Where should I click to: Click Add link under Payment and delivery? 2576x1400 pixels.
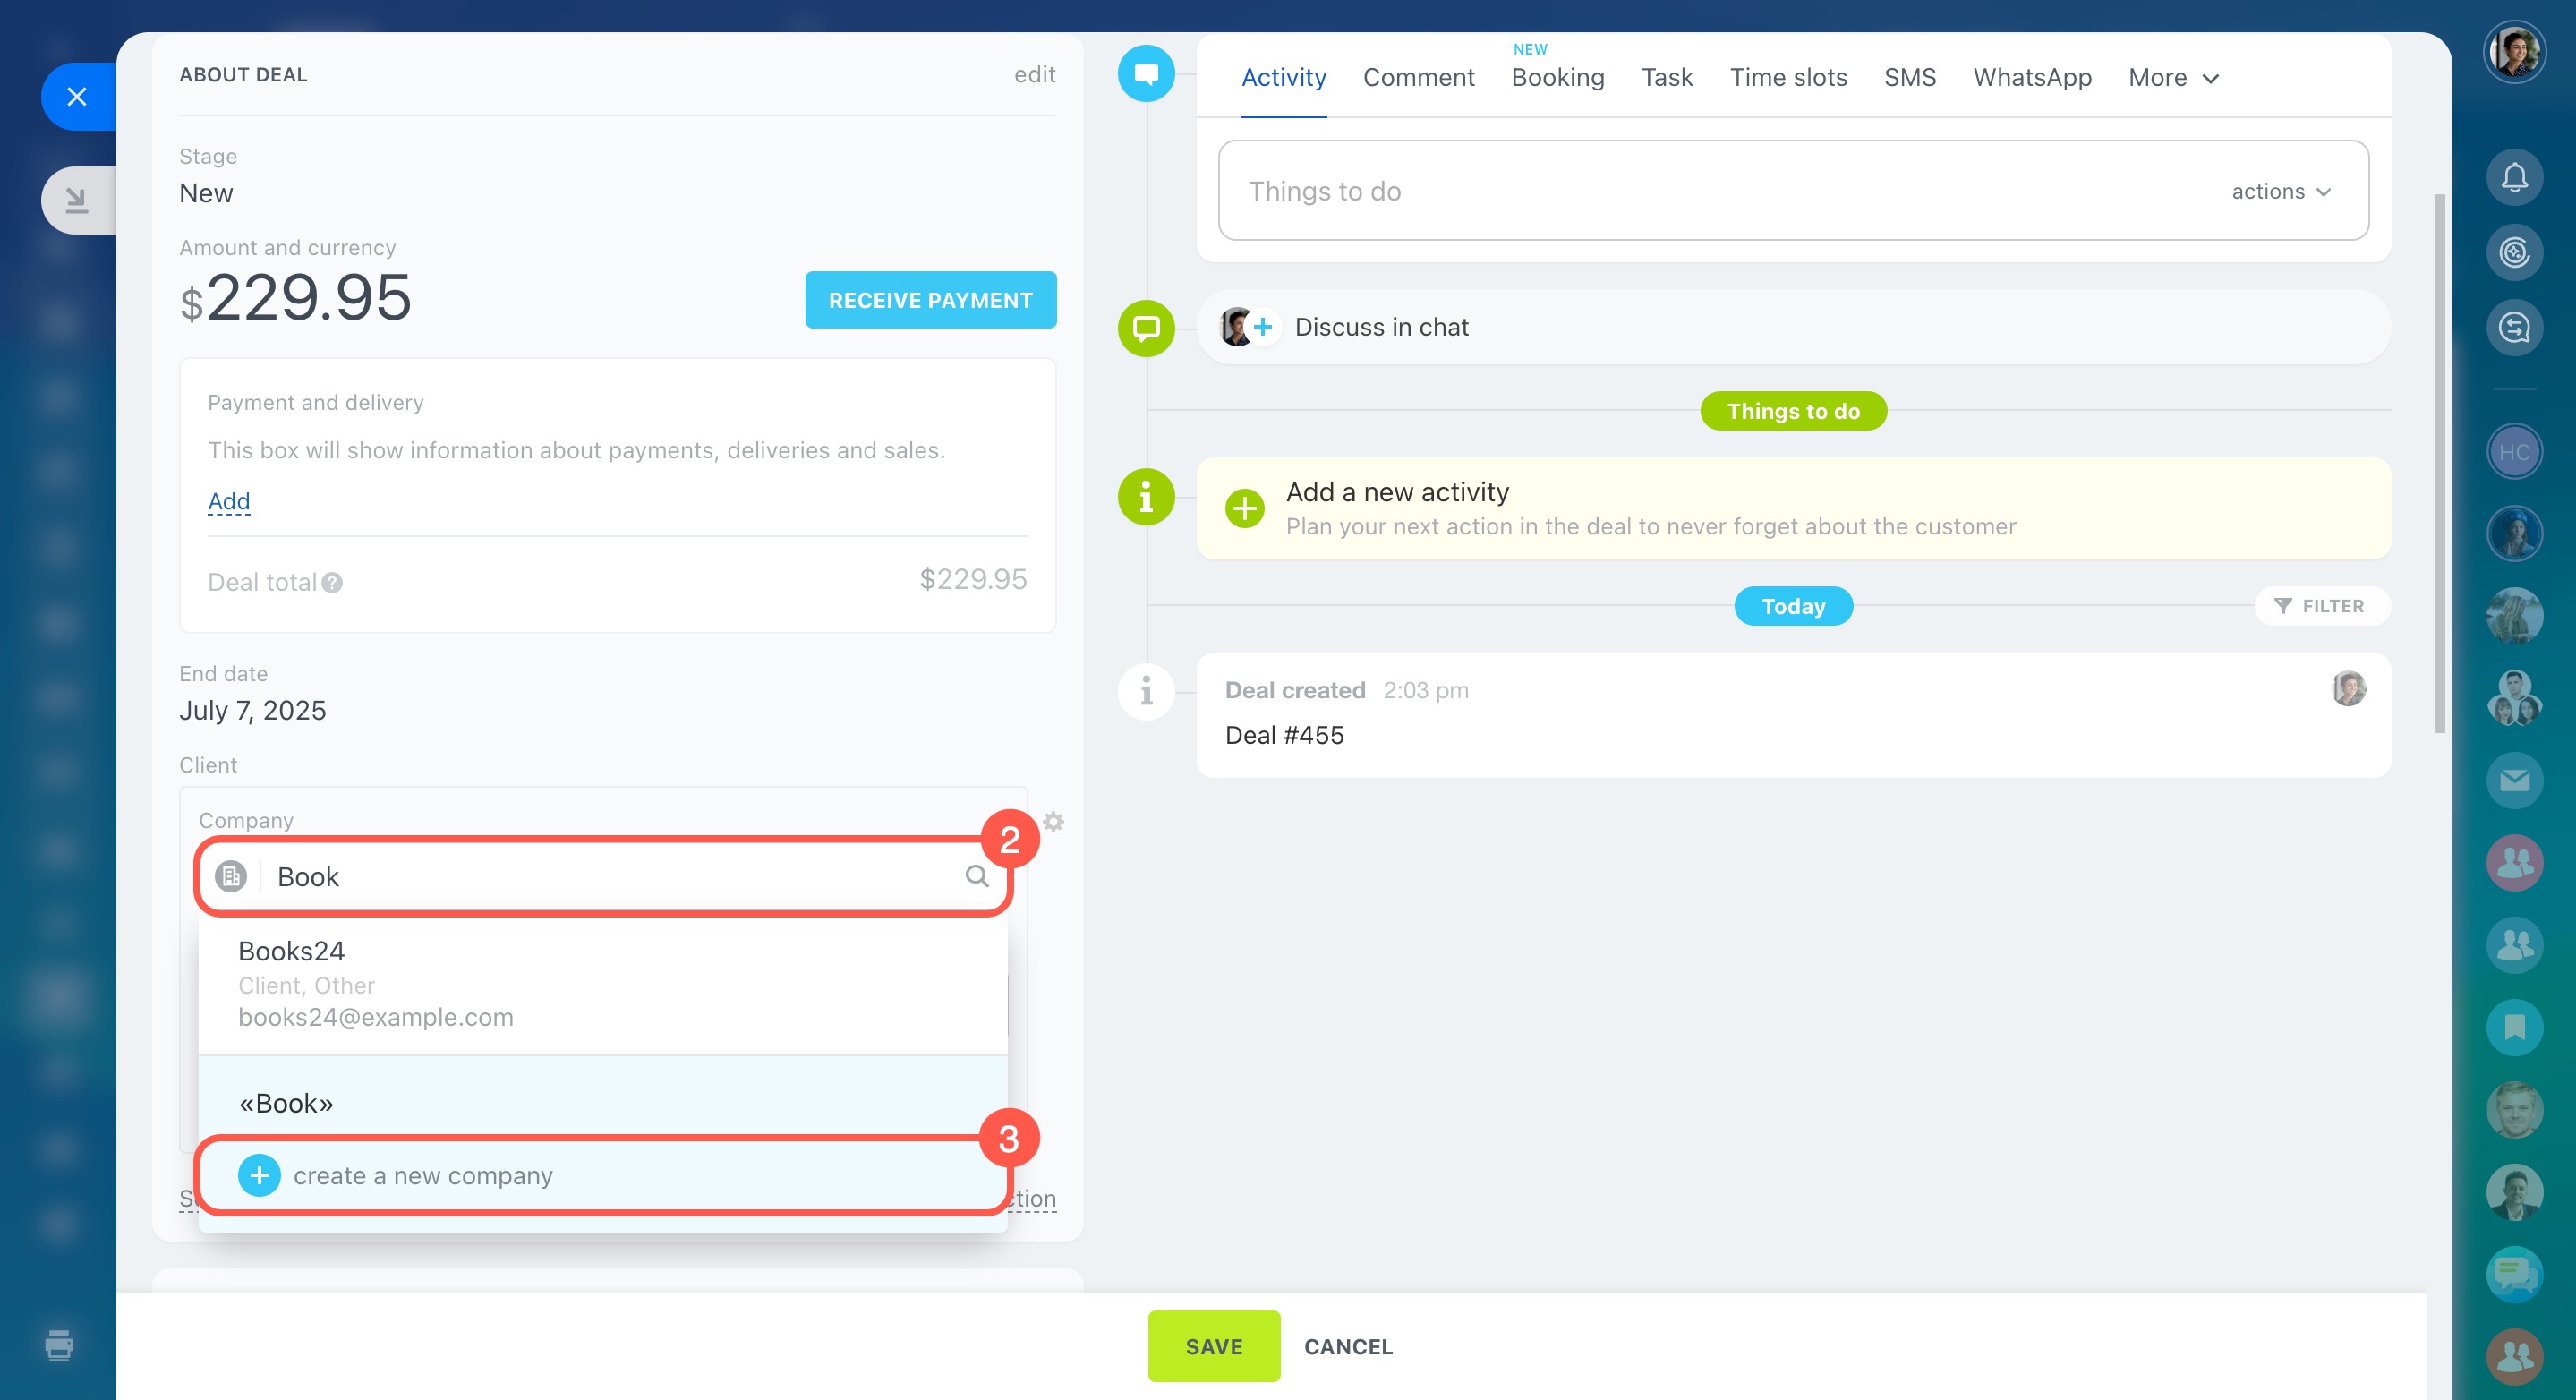coord(229,501)
